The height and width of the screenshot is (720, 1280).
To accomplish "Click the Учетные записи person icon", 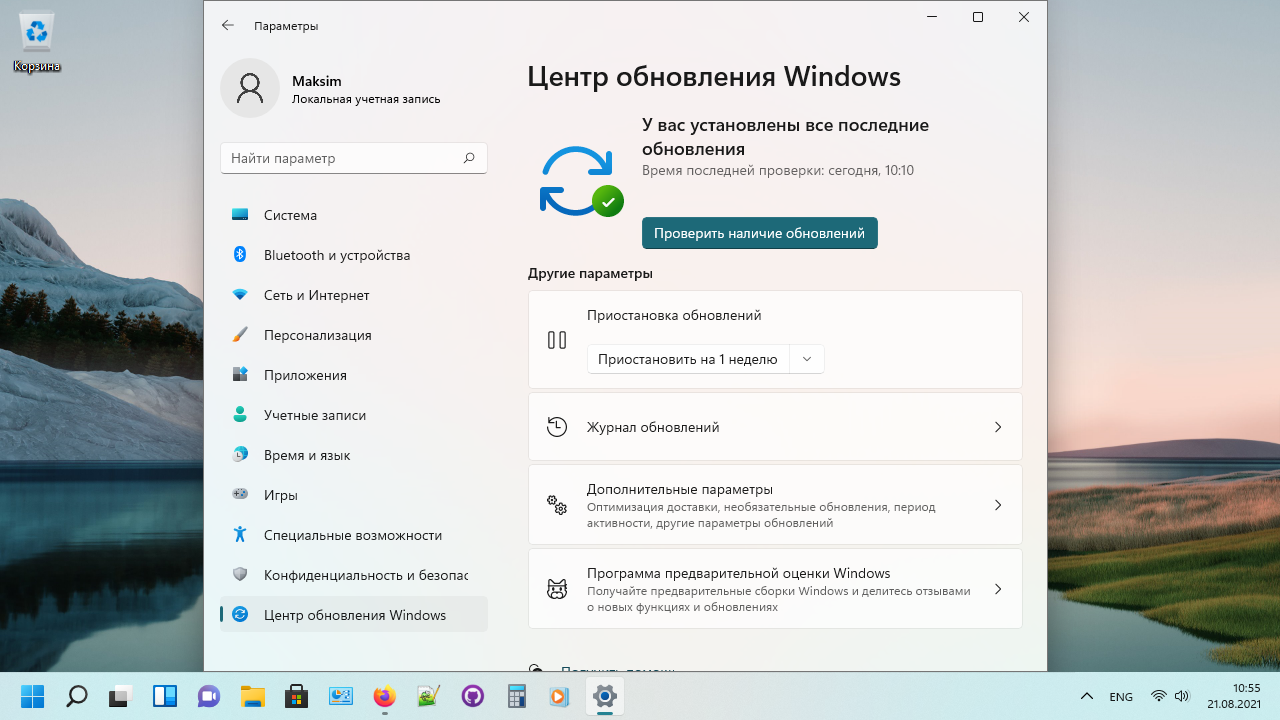I will pyautogui.click(x=240, y=415).
